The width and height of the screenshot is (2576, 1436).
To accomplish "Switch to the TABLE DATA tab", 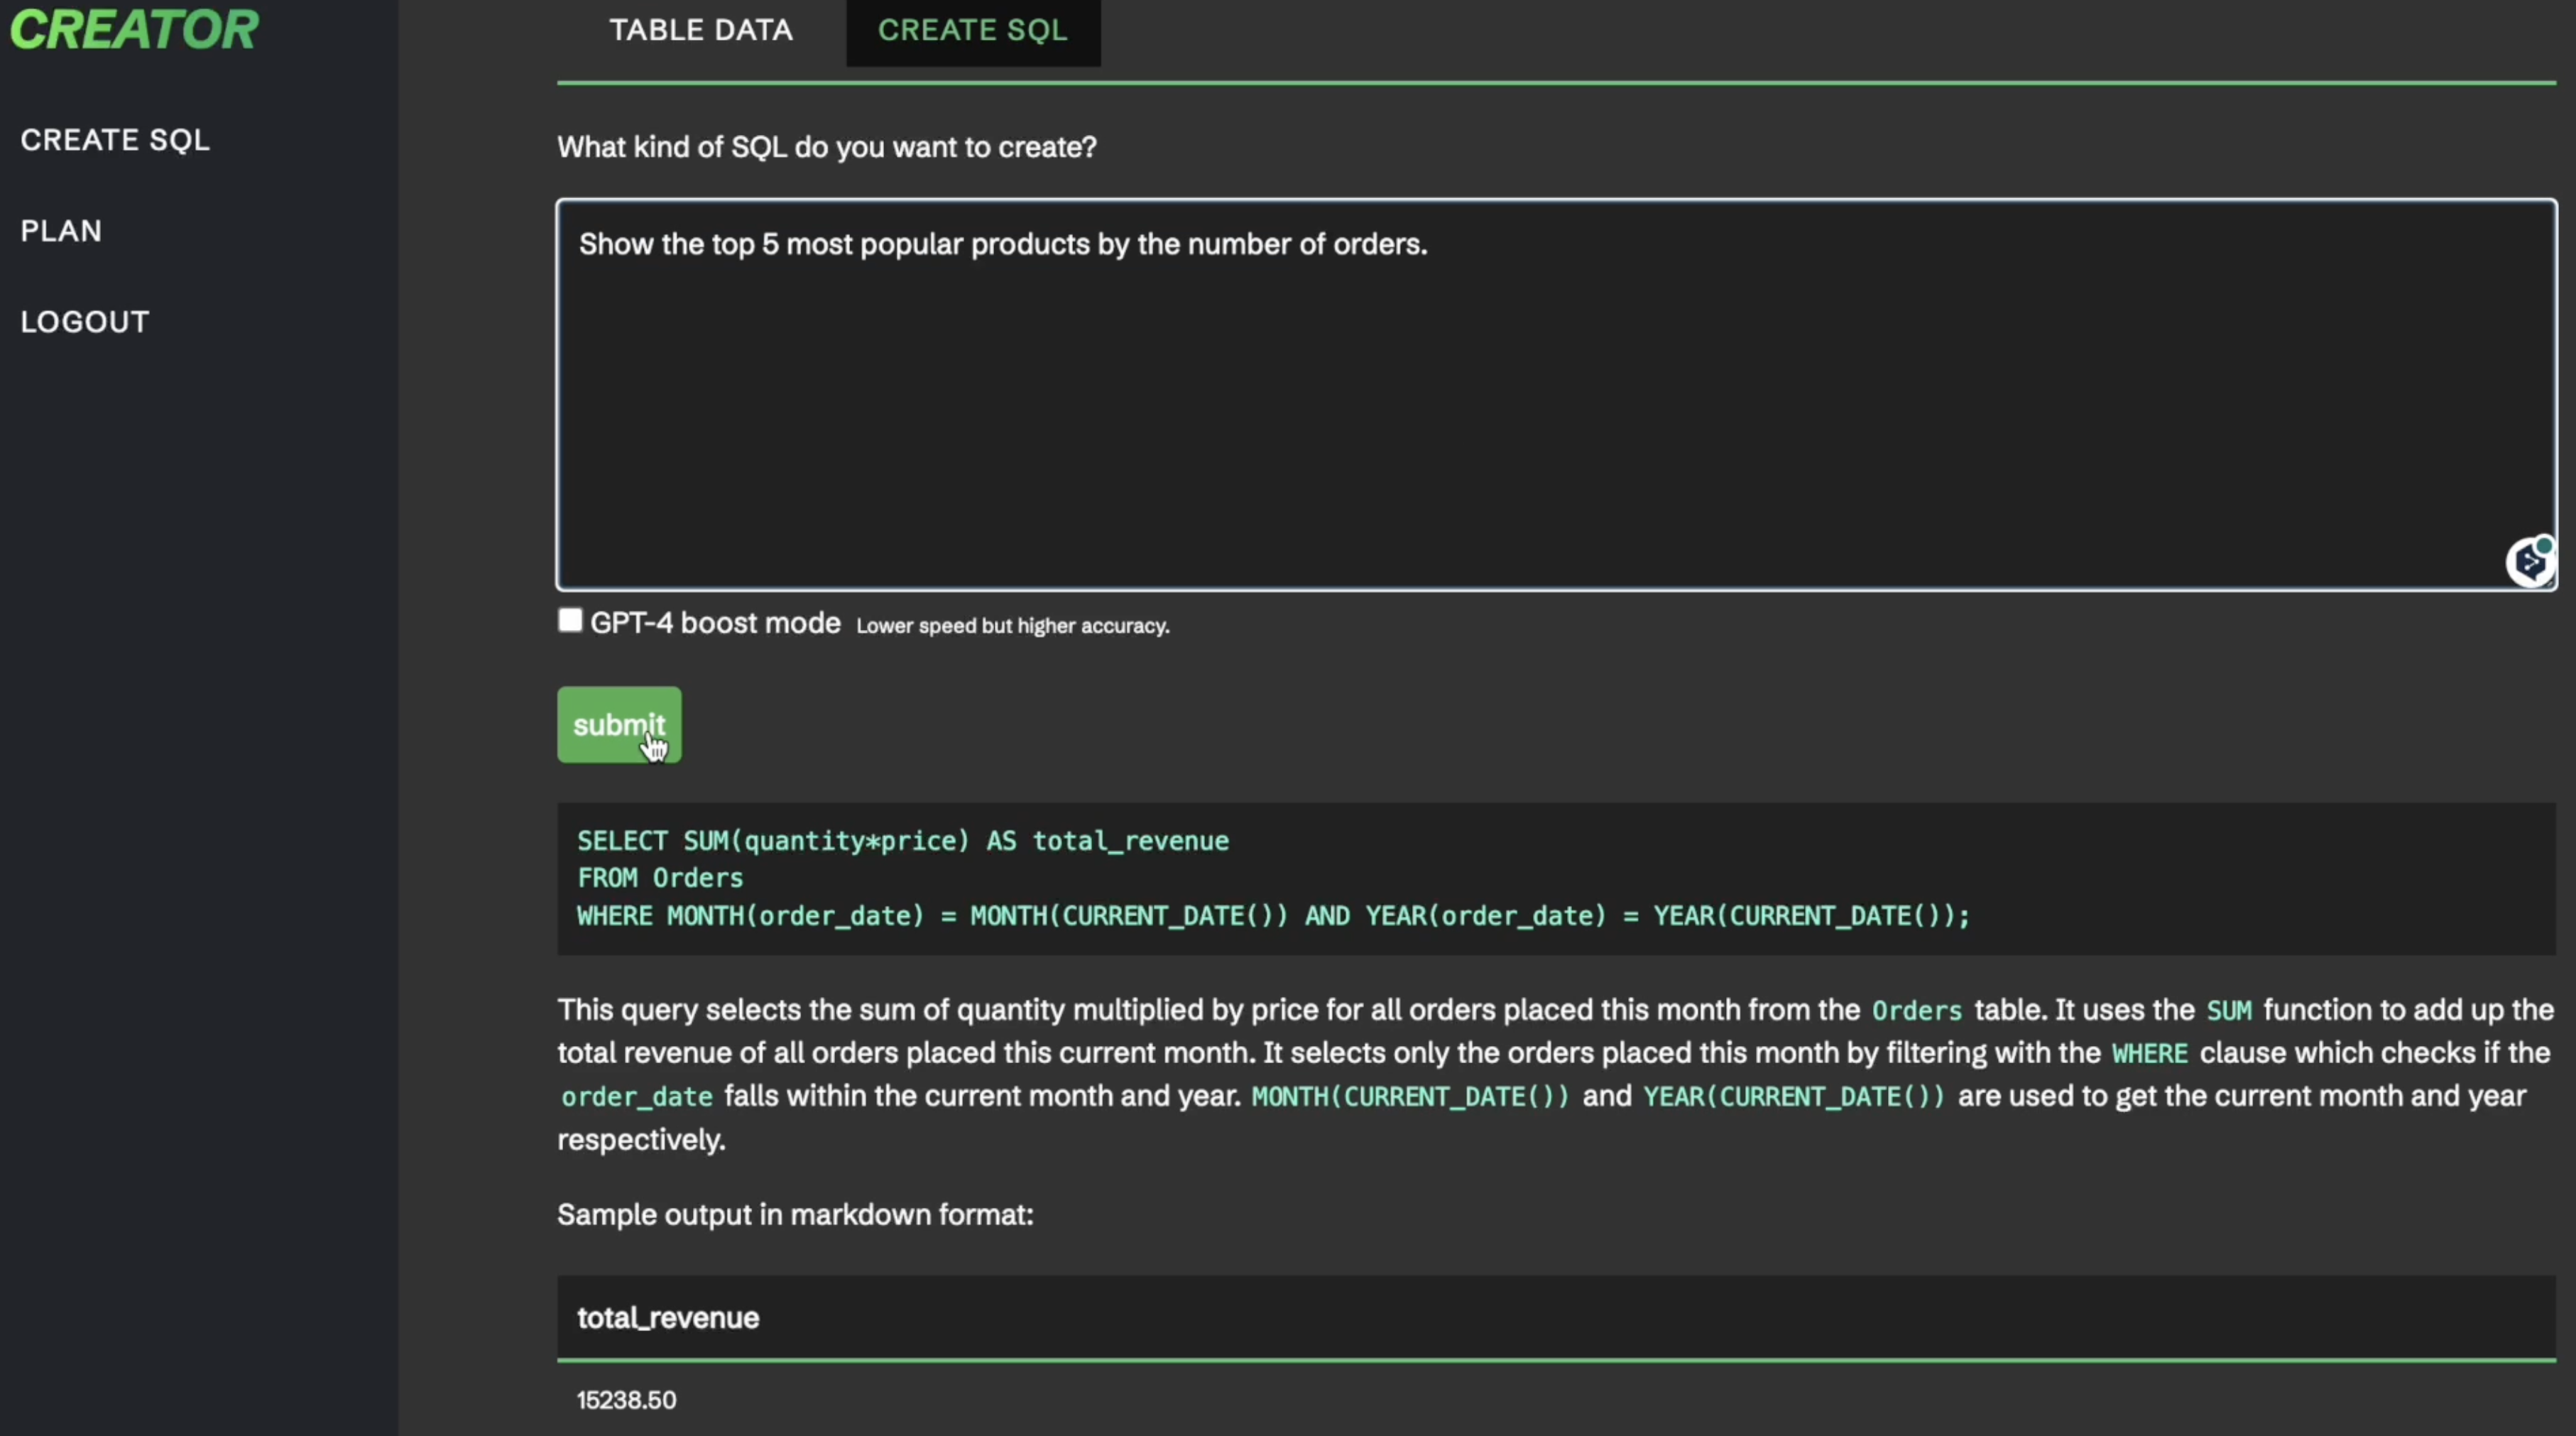I will [701, 30].
